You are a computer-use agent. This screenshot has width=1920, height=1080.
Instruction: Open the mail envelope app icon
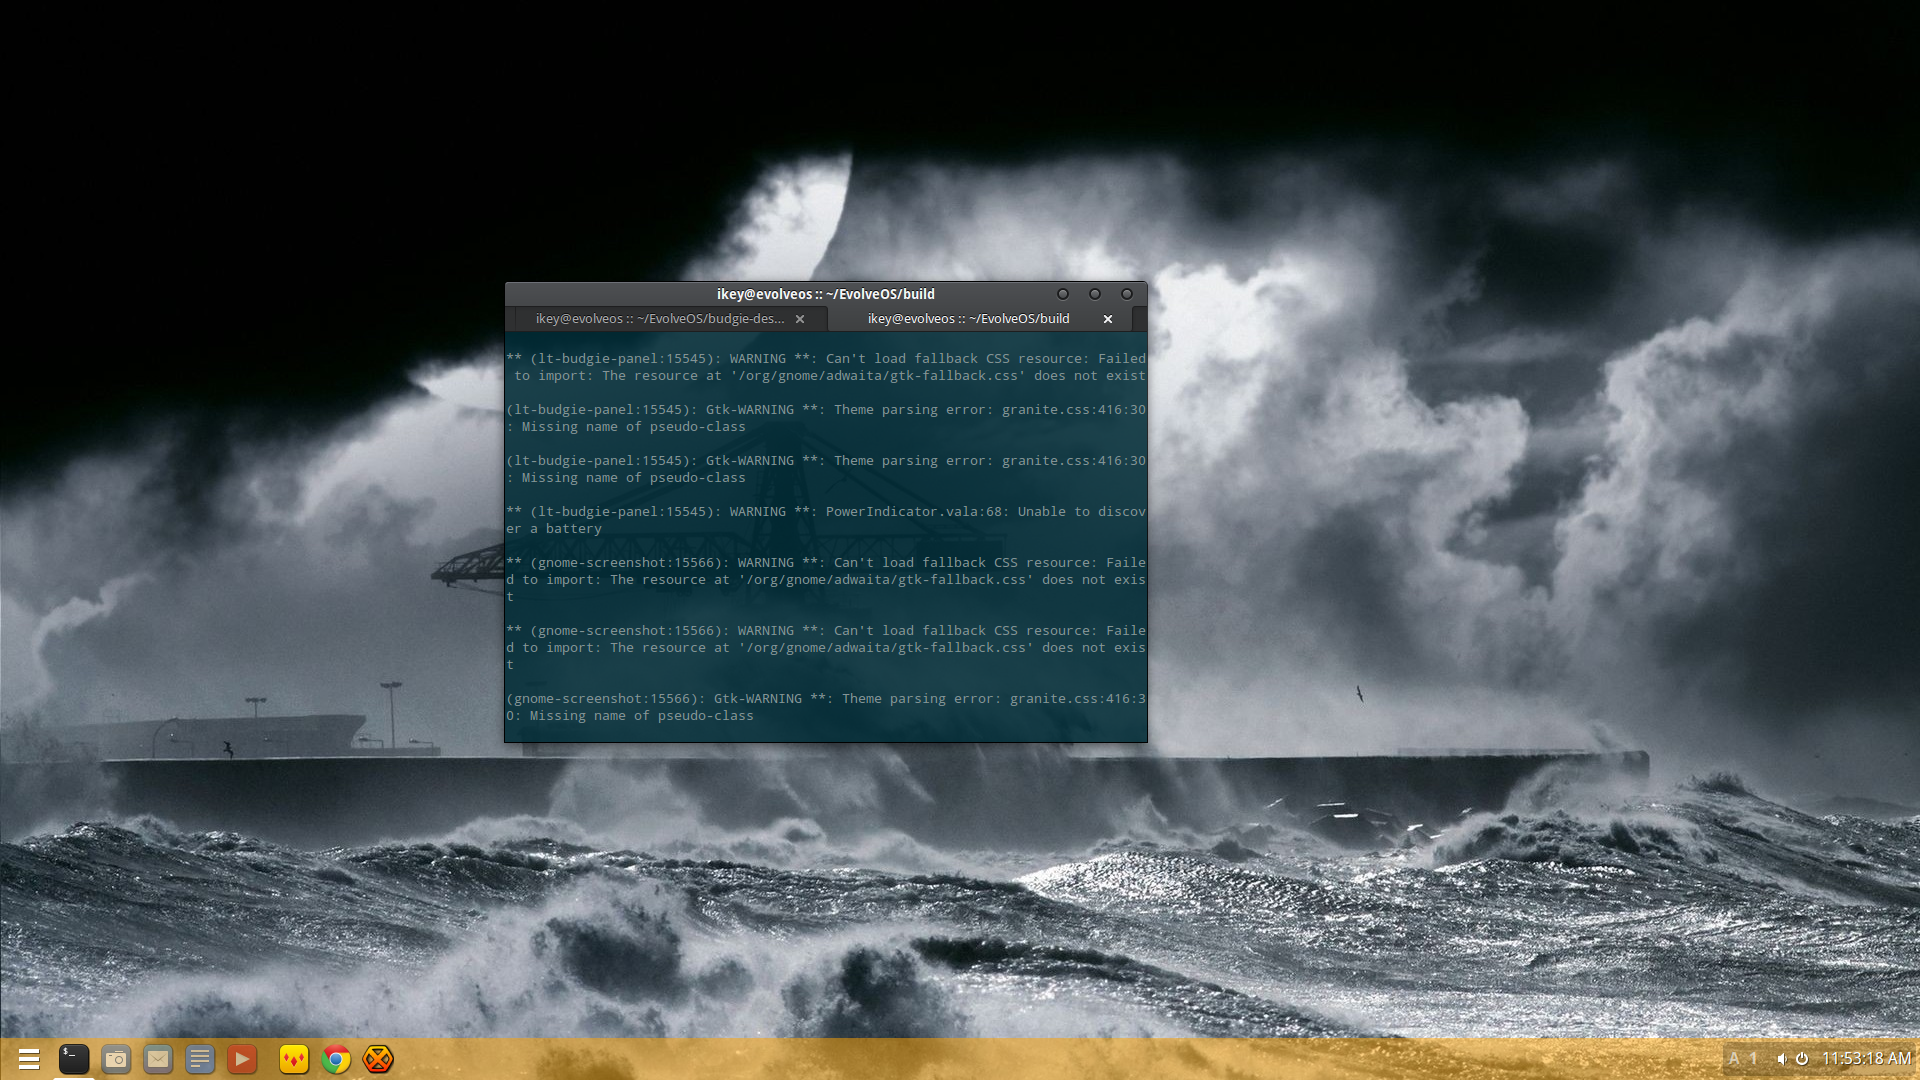(158, 1059)
